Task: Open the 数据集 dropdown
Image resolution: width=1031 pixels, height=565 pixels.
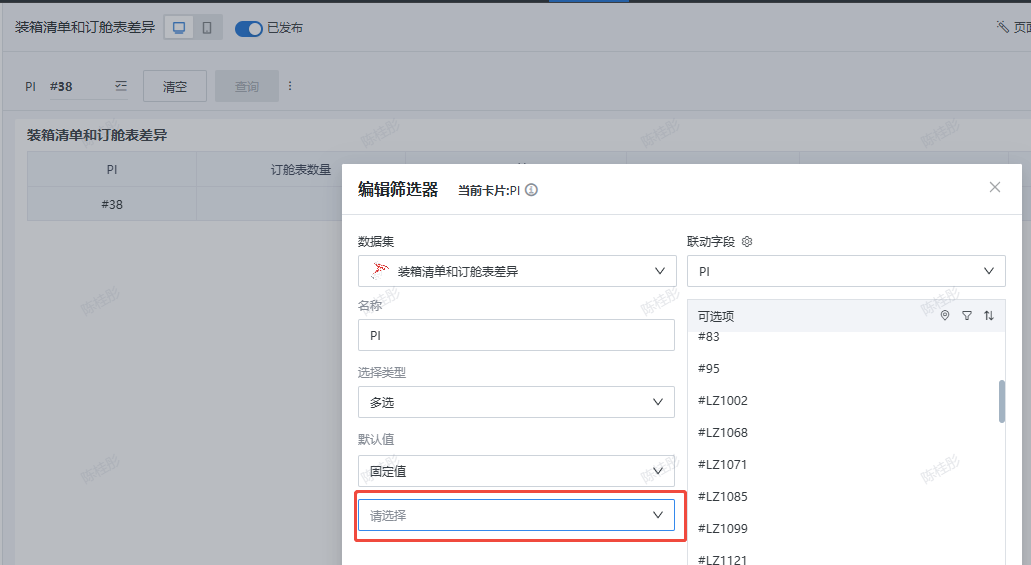Action: click(517, 271)
